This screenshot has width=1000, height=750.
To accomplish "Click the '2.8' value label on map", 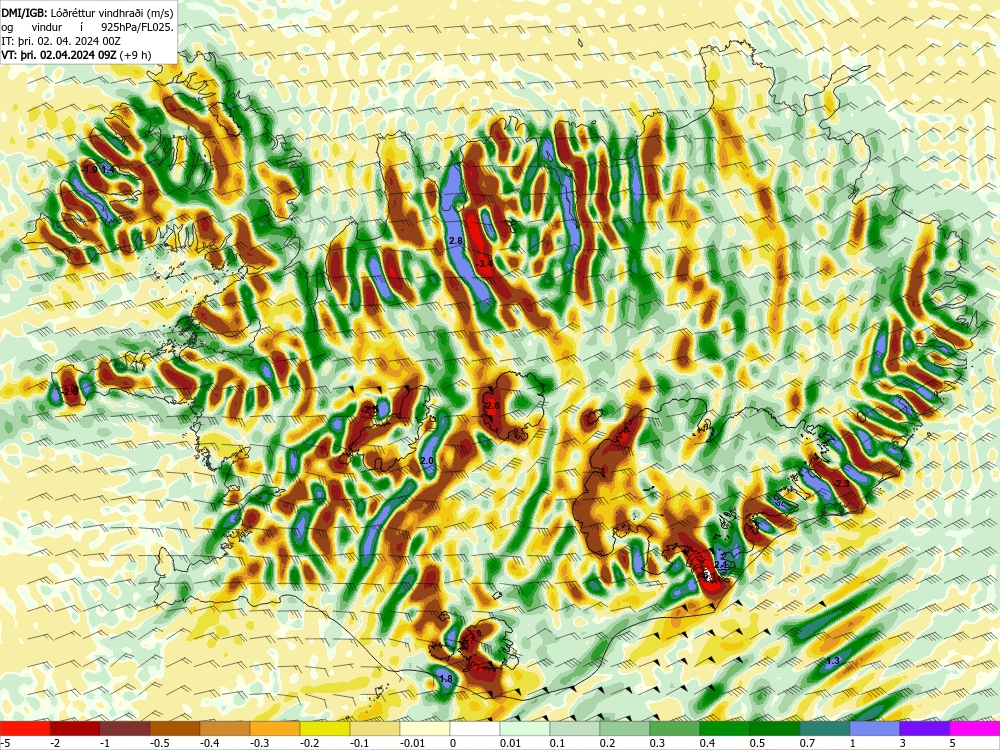I will pyautogui.click(x=455, y=241).
